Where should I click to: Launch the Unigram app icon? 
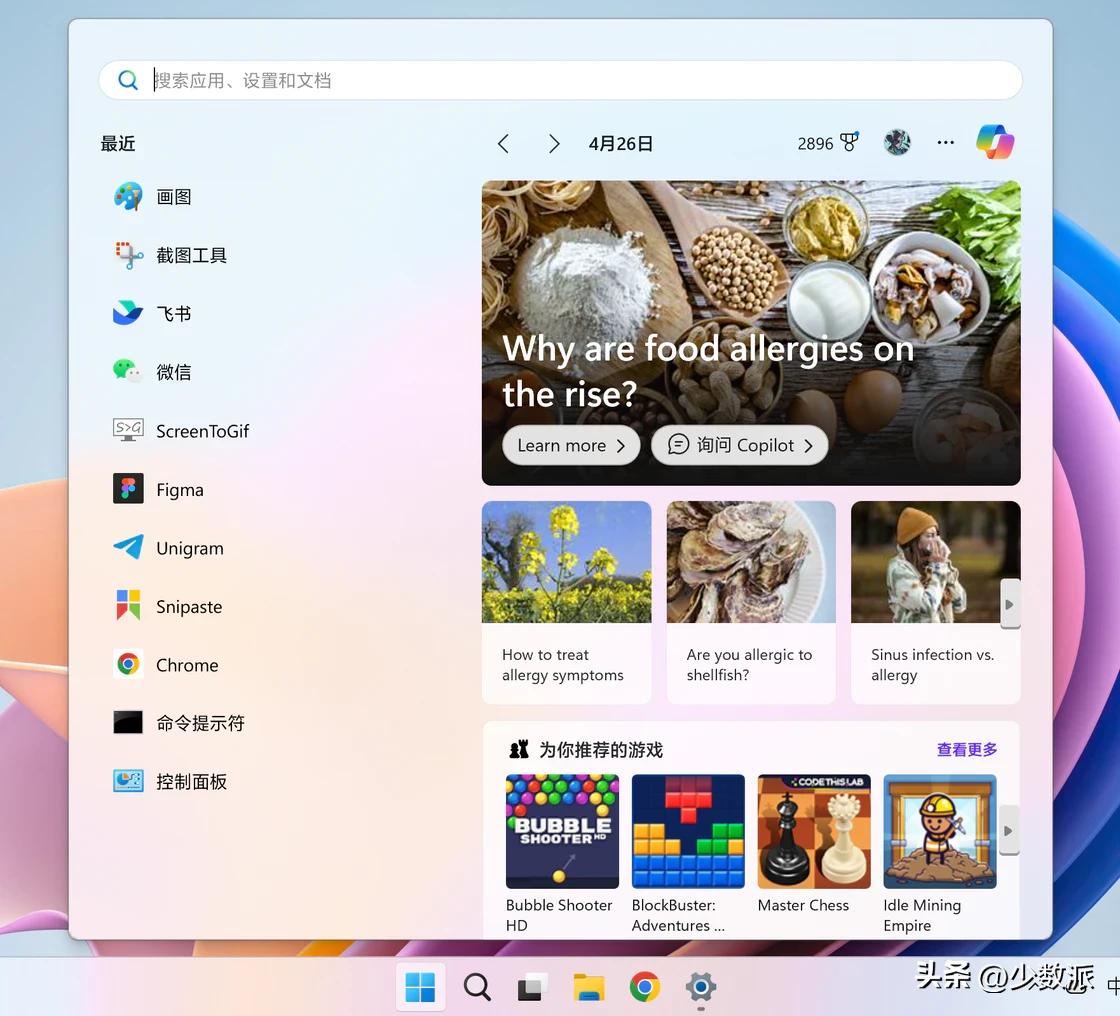(x=128, y=547)
